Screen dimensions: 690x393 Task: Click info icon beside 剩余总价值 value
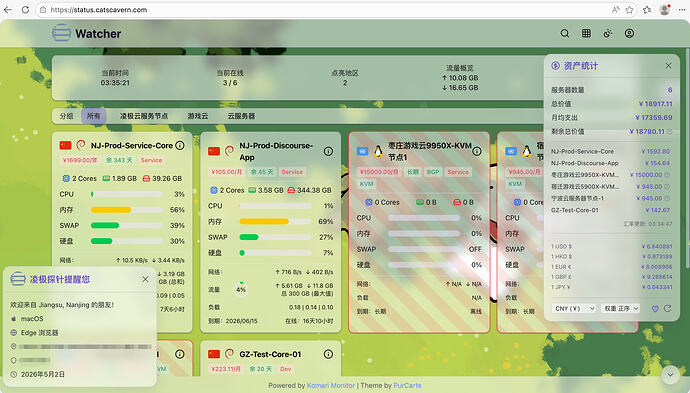pyautogui.click(x=669, y=132)
